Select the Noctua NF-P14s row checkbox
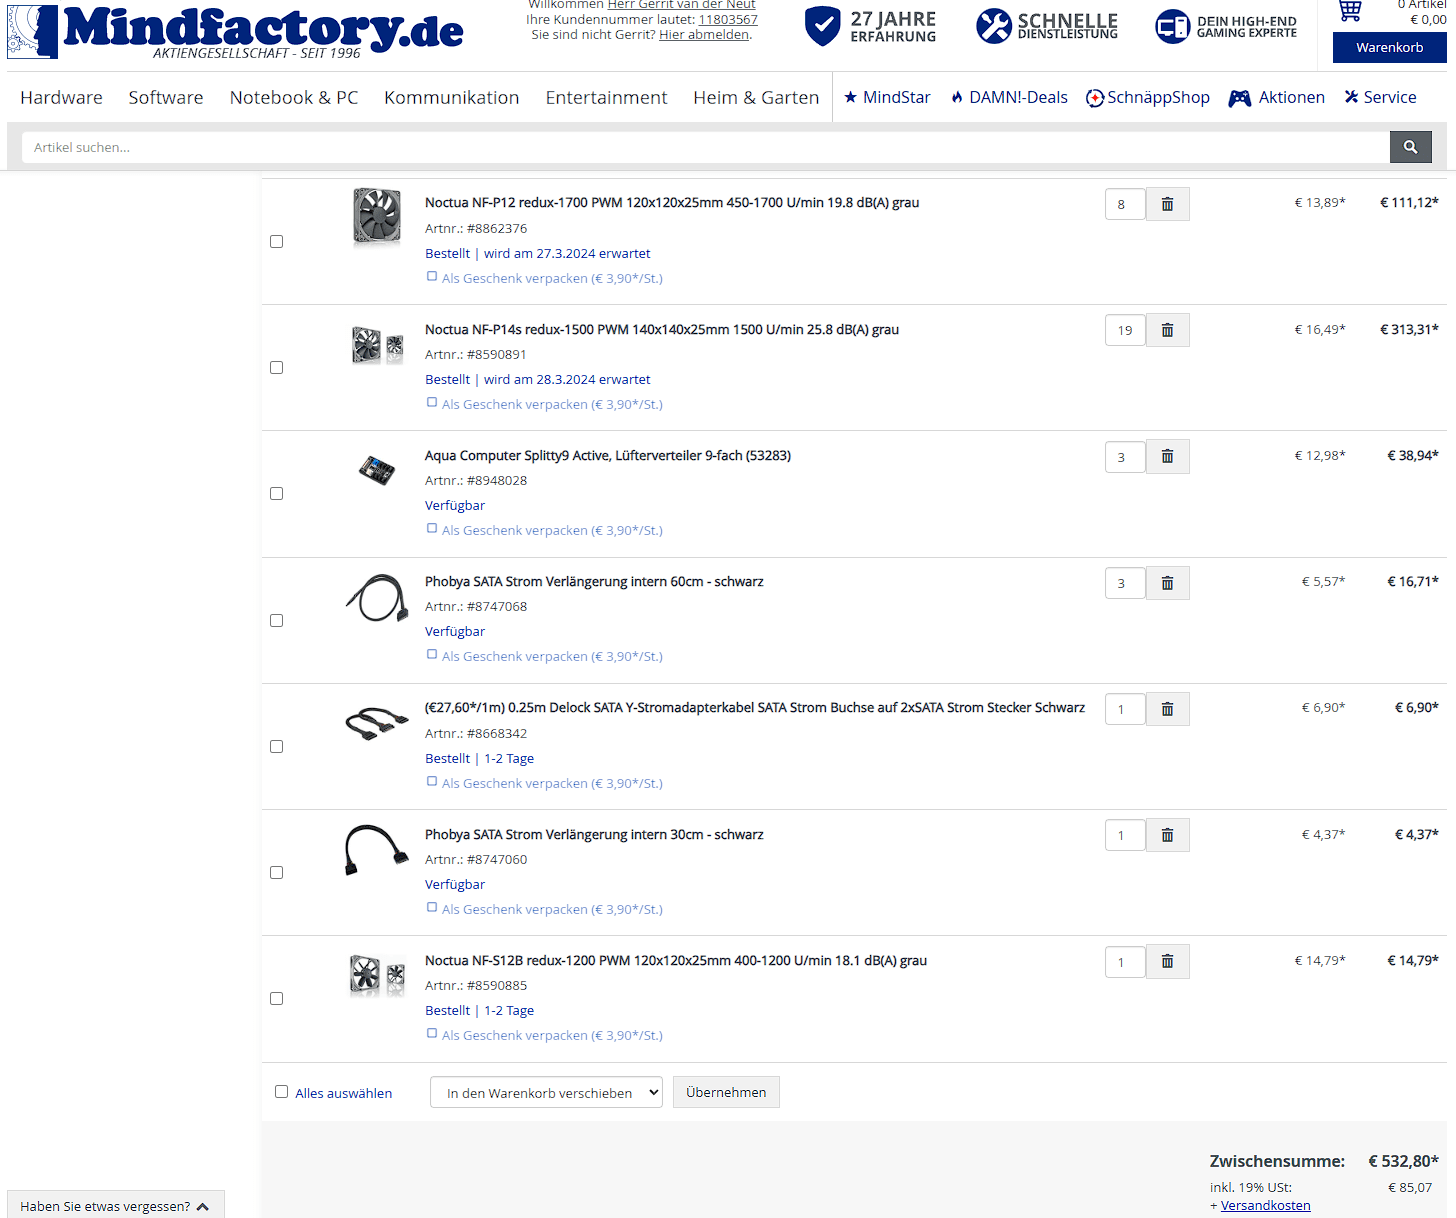 (x=277, y=367)
